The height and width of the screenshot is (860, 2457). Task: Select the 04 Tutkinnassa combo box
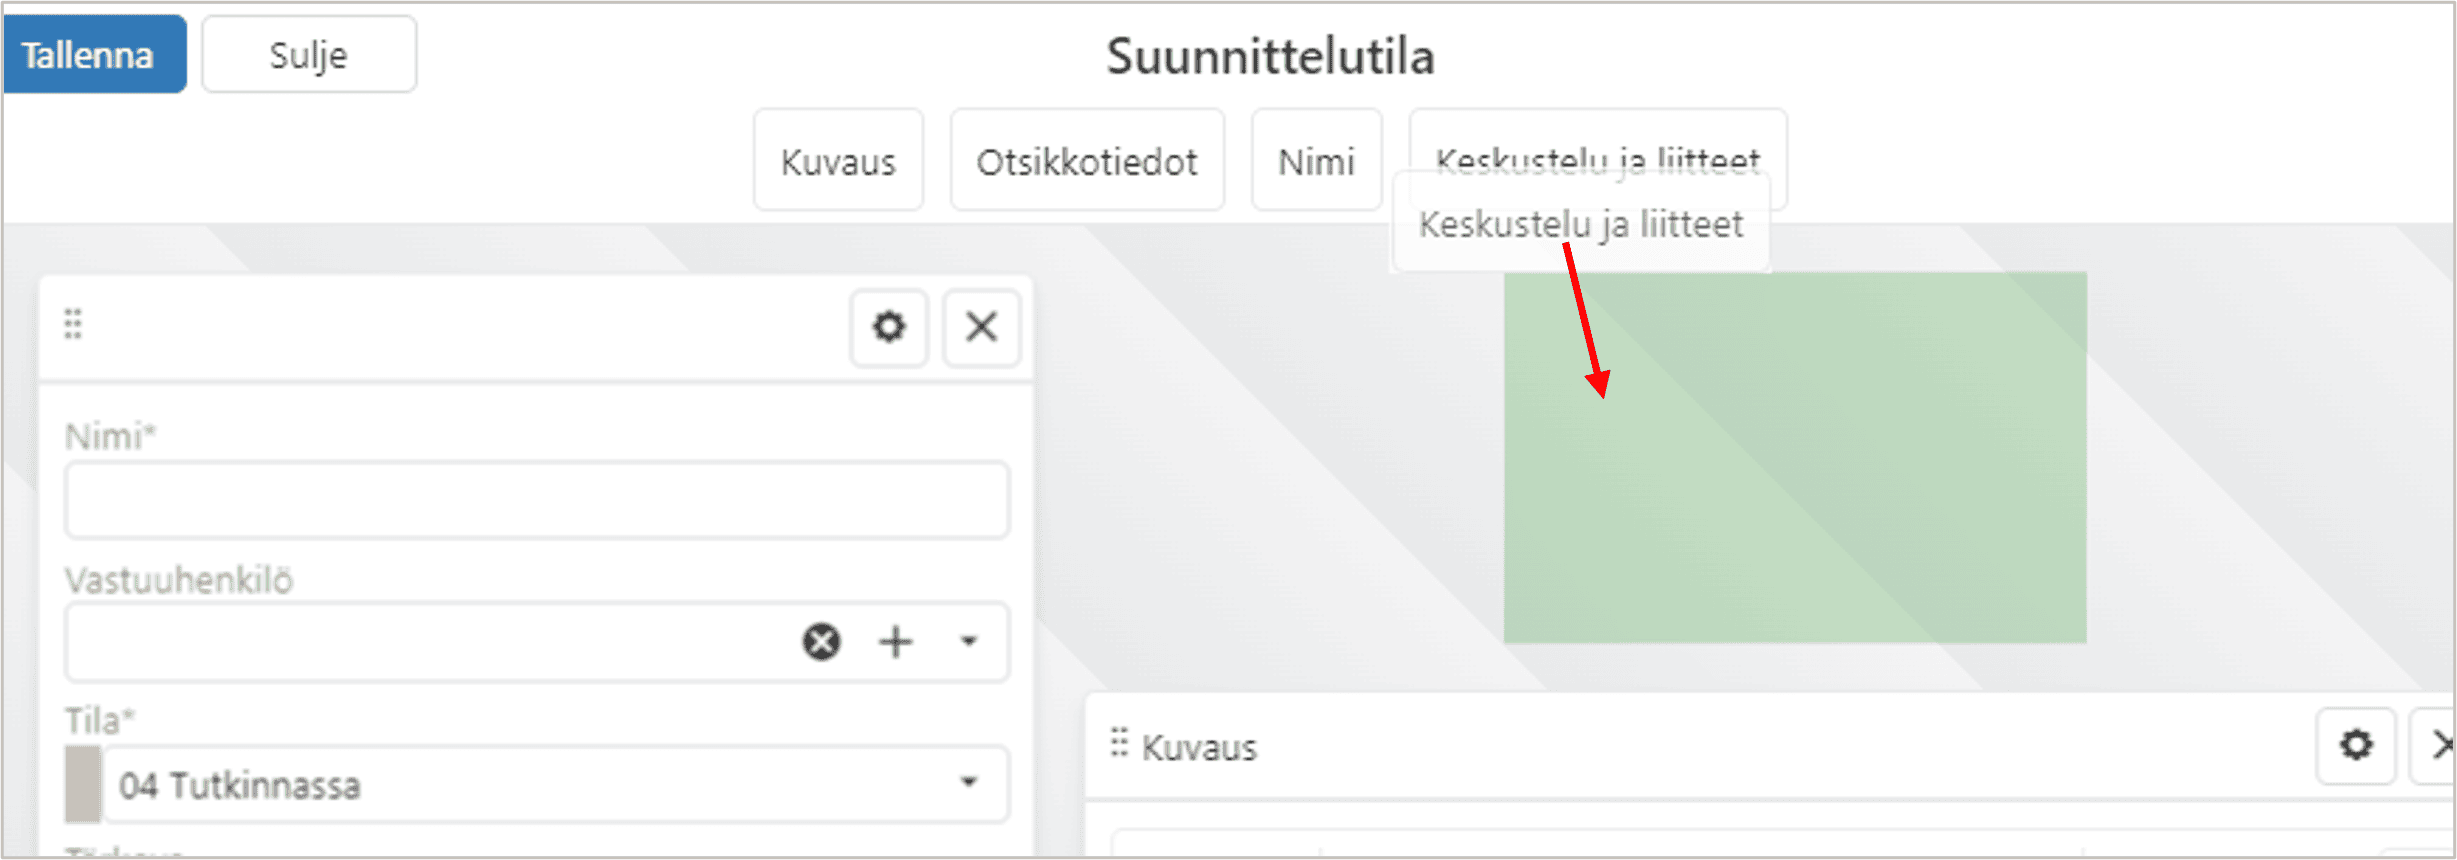pos(556,785)
